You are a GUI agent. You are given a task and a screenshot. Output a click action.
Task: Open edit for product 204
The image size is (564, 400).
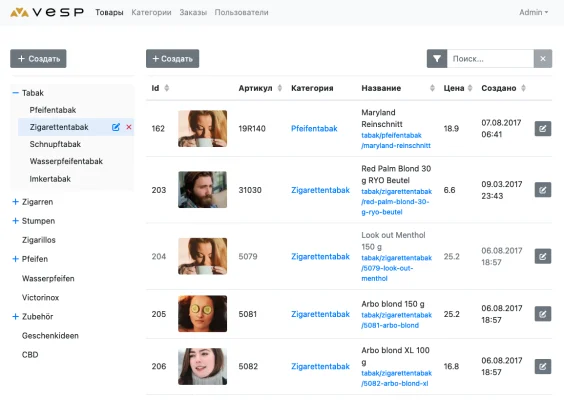543,256
